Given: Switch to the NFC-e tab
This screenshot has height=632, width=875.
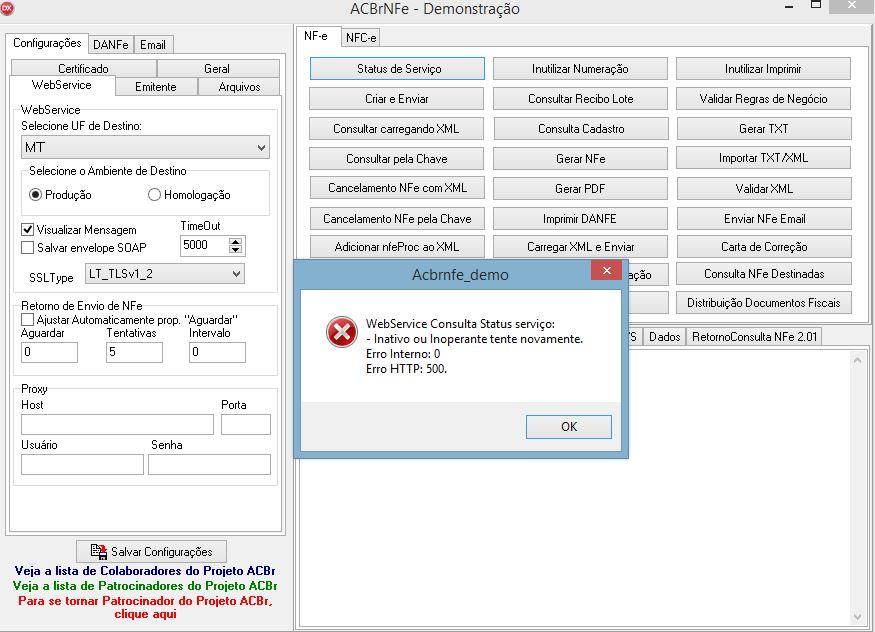Looking at the screenshot, I should point(361,37).
